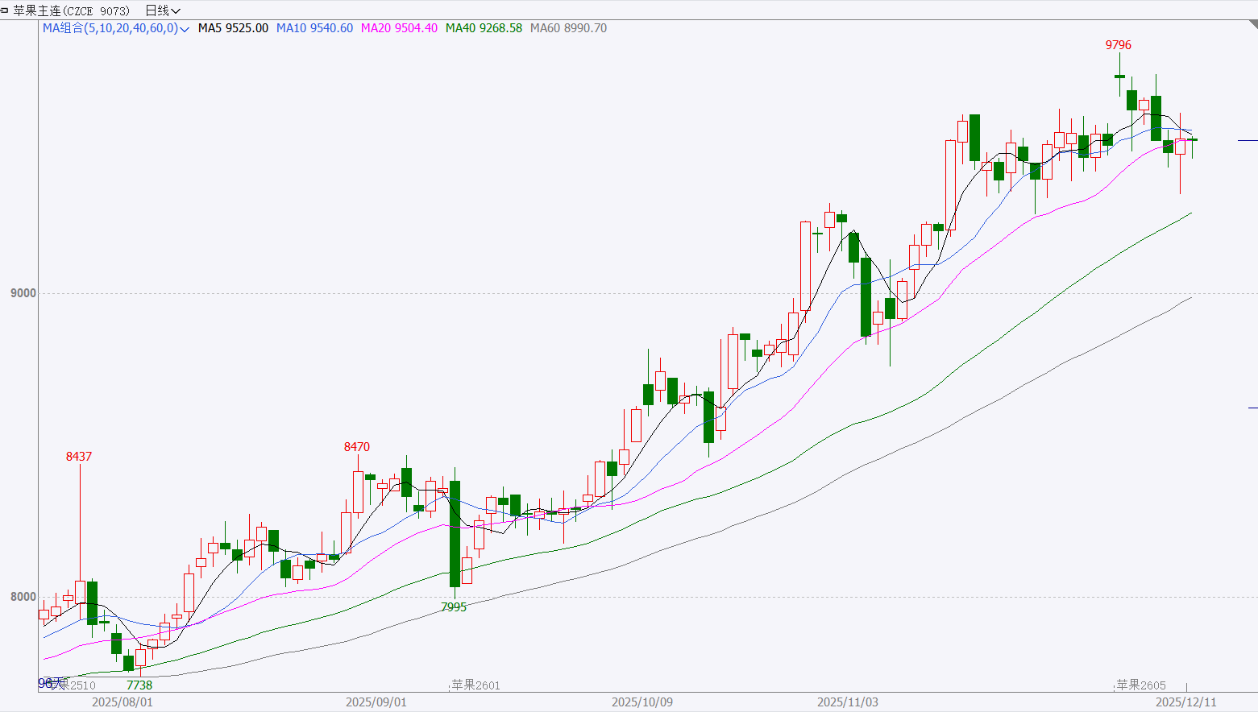The image size is (1258, 712).
Task: Select the MA5 9525.00 legend label
Action: (x=233, y=28)
